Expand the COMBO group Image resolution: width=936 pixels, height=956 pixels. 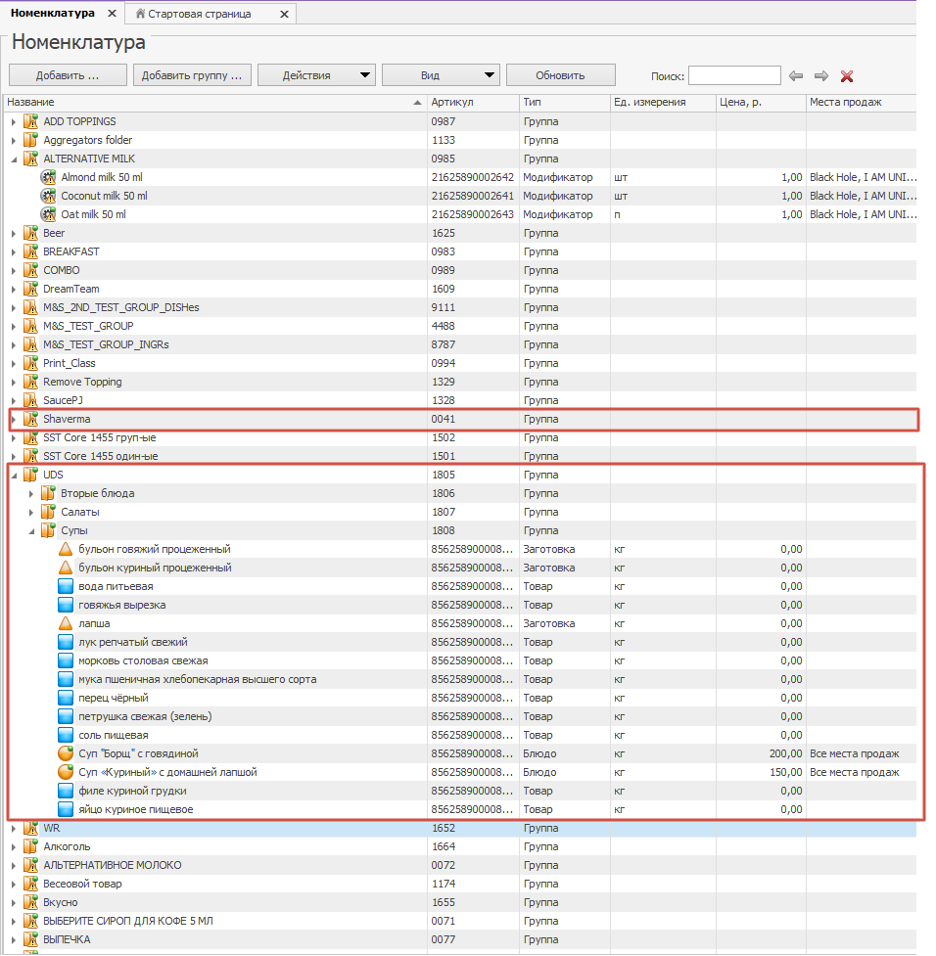point(14,270)
